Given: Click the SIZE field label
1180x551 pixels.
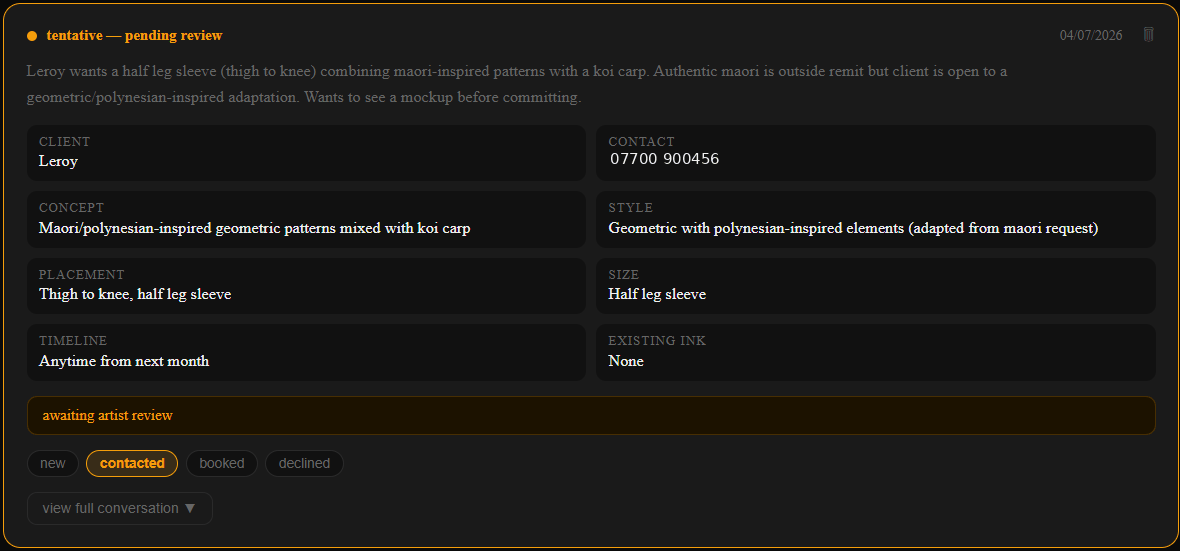Looking at the screenshot, I should [x=624, y=275].
